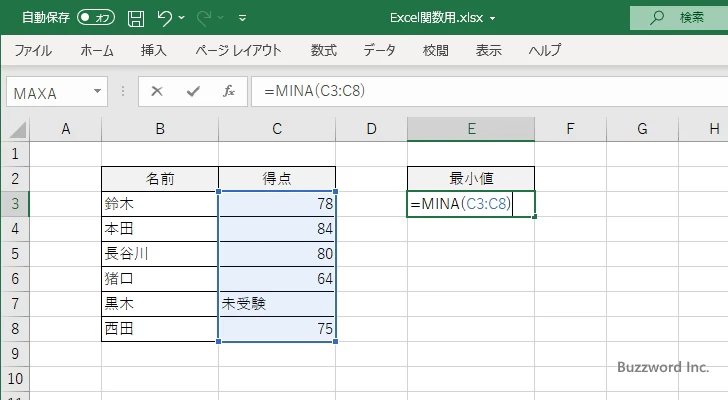Viewport: 728px width, 400px height.
Task: Cancel formula entry with X icon
Action: coord(157,91)
